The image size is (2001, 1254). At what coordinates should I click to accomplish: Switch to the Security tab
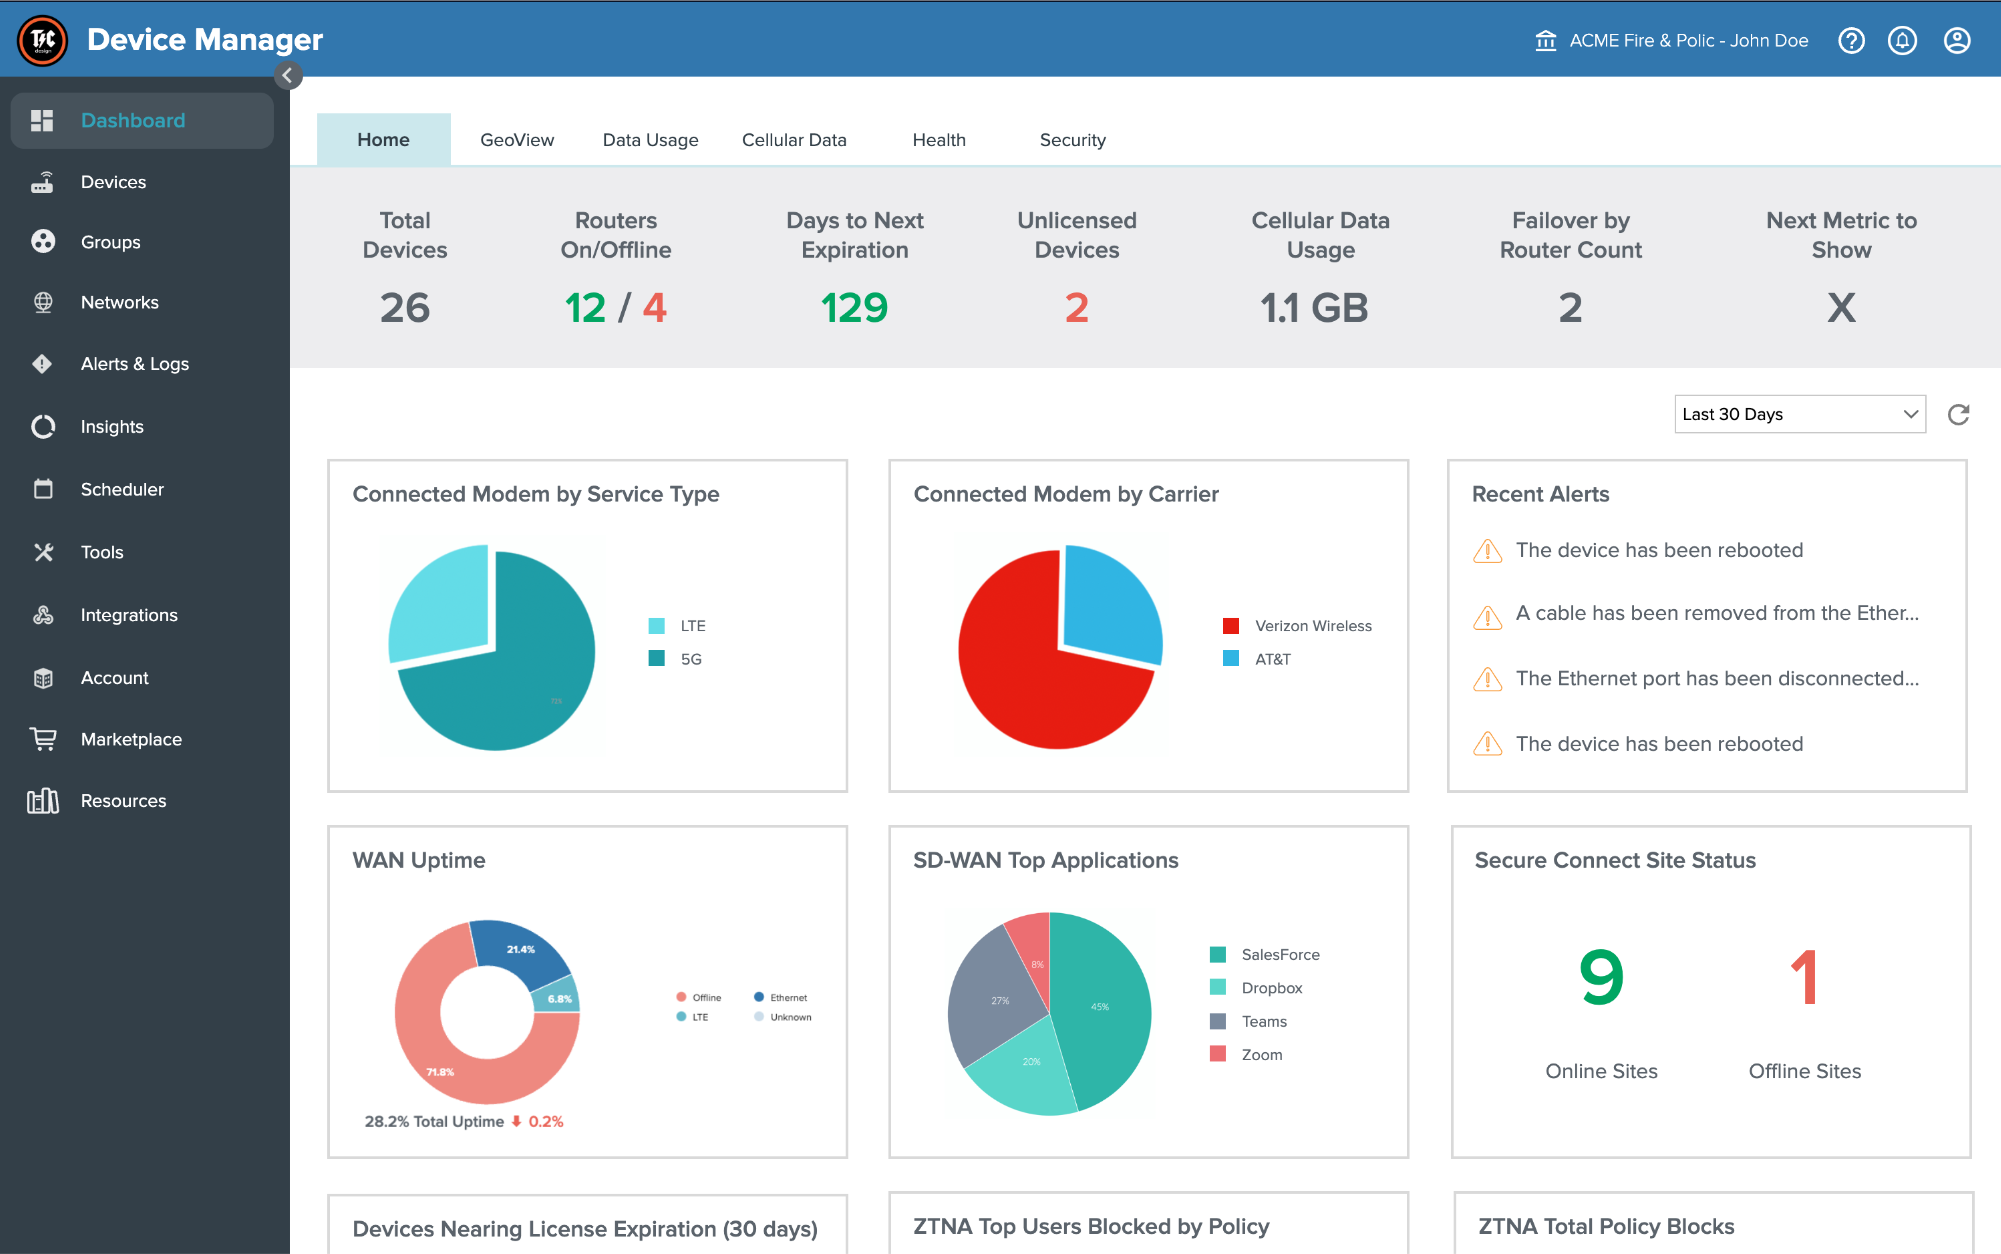pos(1072,140)
